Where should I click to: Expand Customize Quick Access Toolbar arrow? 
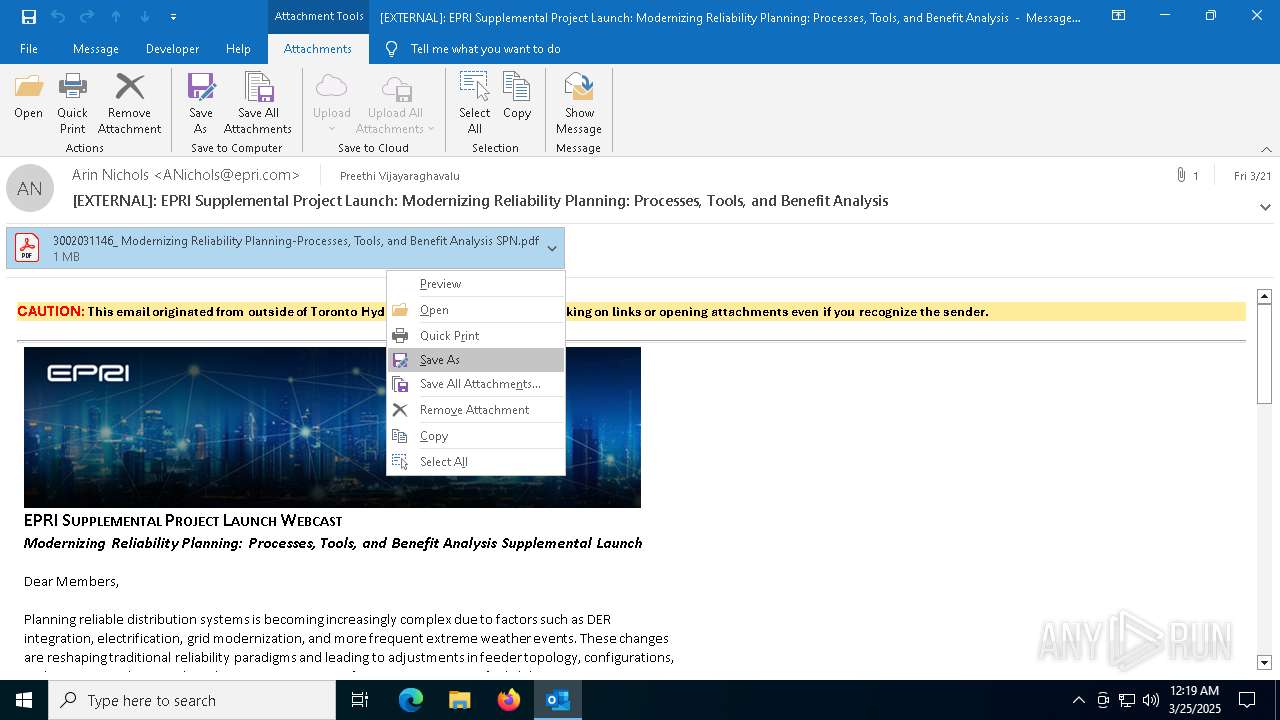(174, 16)
